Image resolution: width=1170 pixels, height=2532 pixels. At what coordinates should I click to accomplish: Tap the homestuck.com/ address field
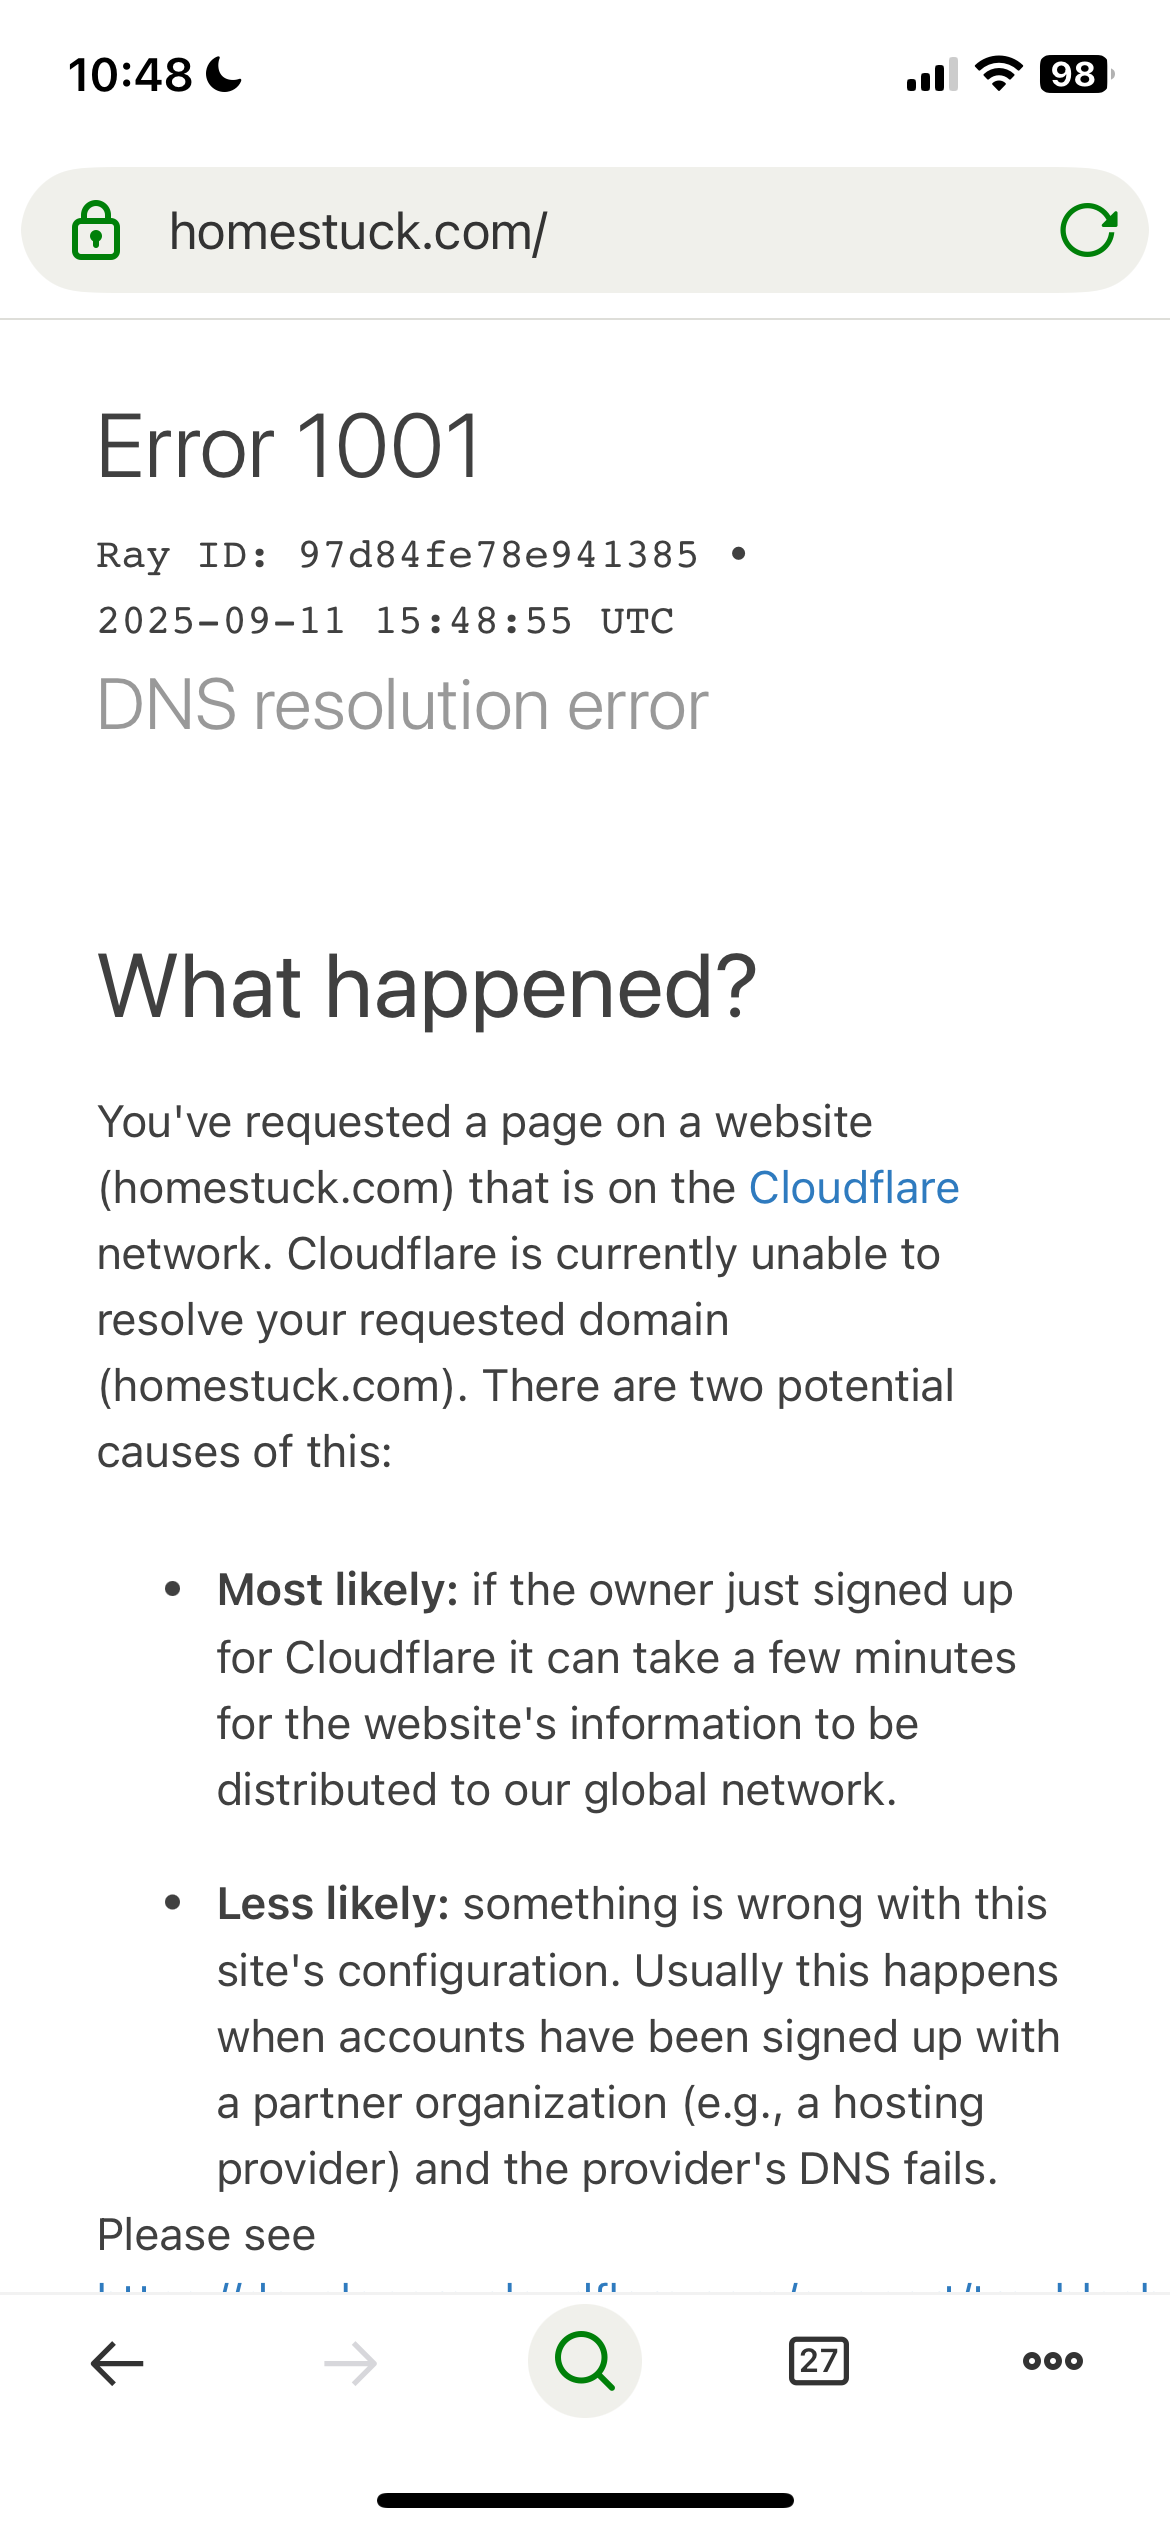coord(585,231)
